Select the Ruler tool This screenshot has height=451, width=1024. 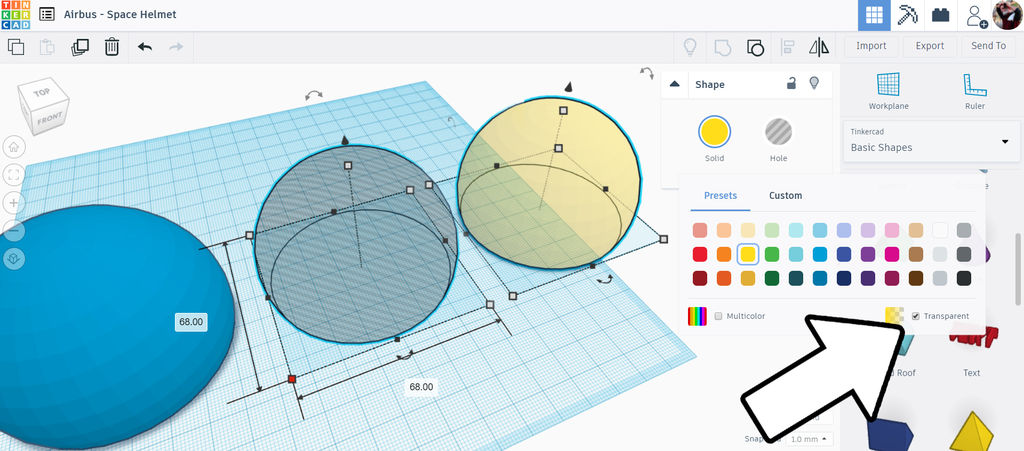click(x=974, y=91)
